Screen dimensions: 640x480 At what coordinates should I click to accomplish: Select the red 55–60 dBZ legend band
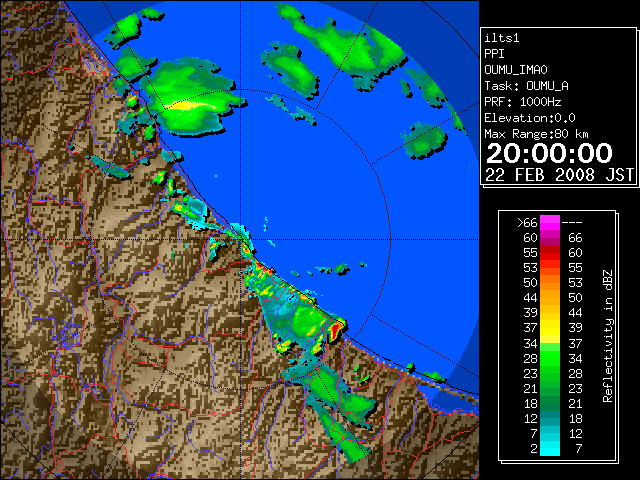550,253
